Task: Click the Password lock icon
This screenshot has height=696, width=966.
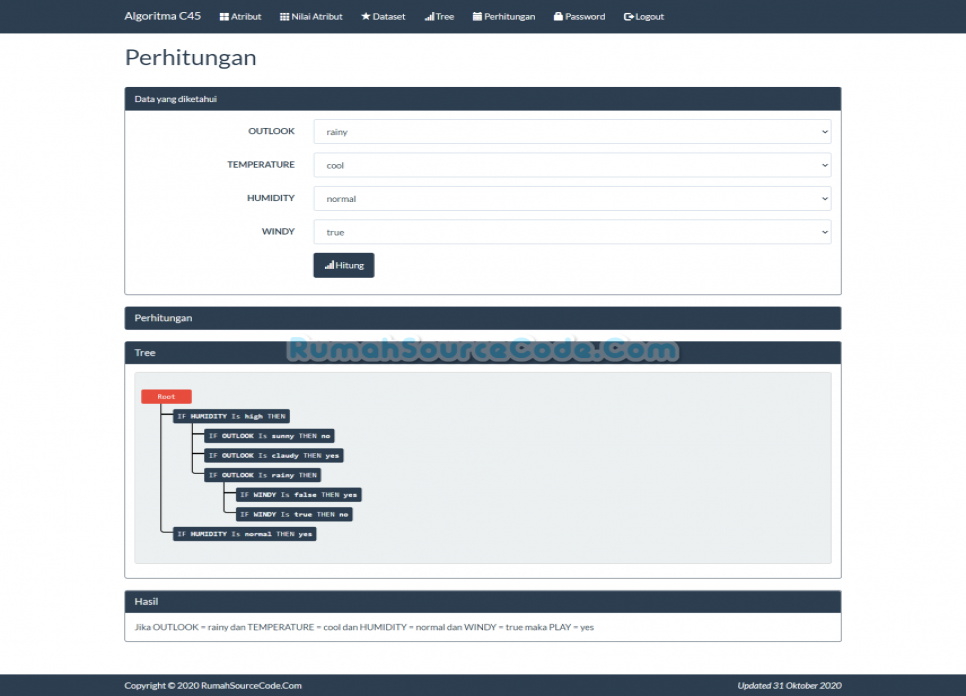Action: pos(557,16)
